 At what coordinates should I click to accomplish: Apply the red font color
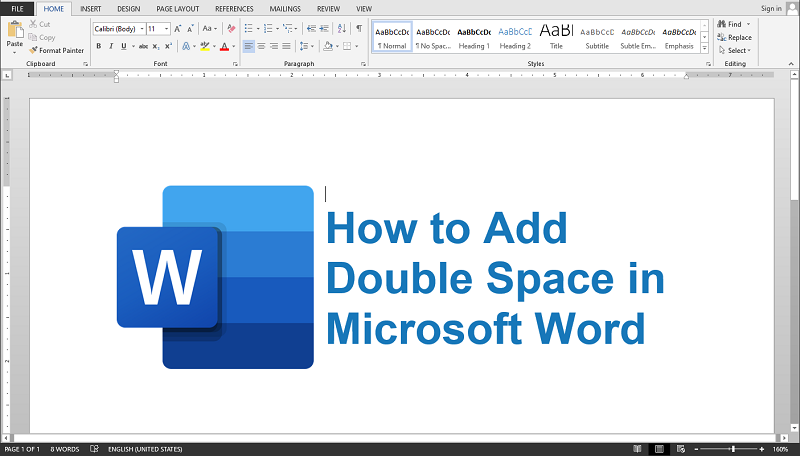pos(224,46)
